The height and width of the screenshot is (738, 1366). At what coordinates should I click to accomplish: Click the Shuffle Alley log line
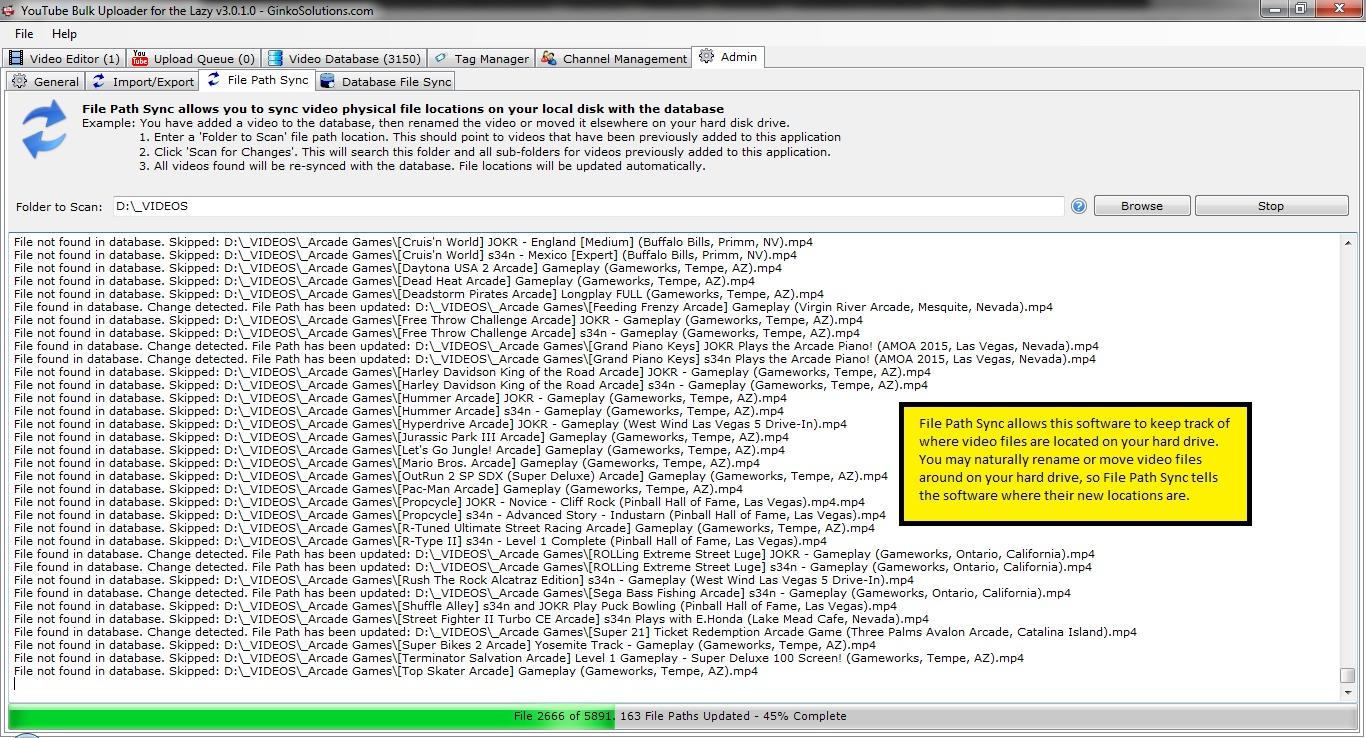[x=455, y=606]
